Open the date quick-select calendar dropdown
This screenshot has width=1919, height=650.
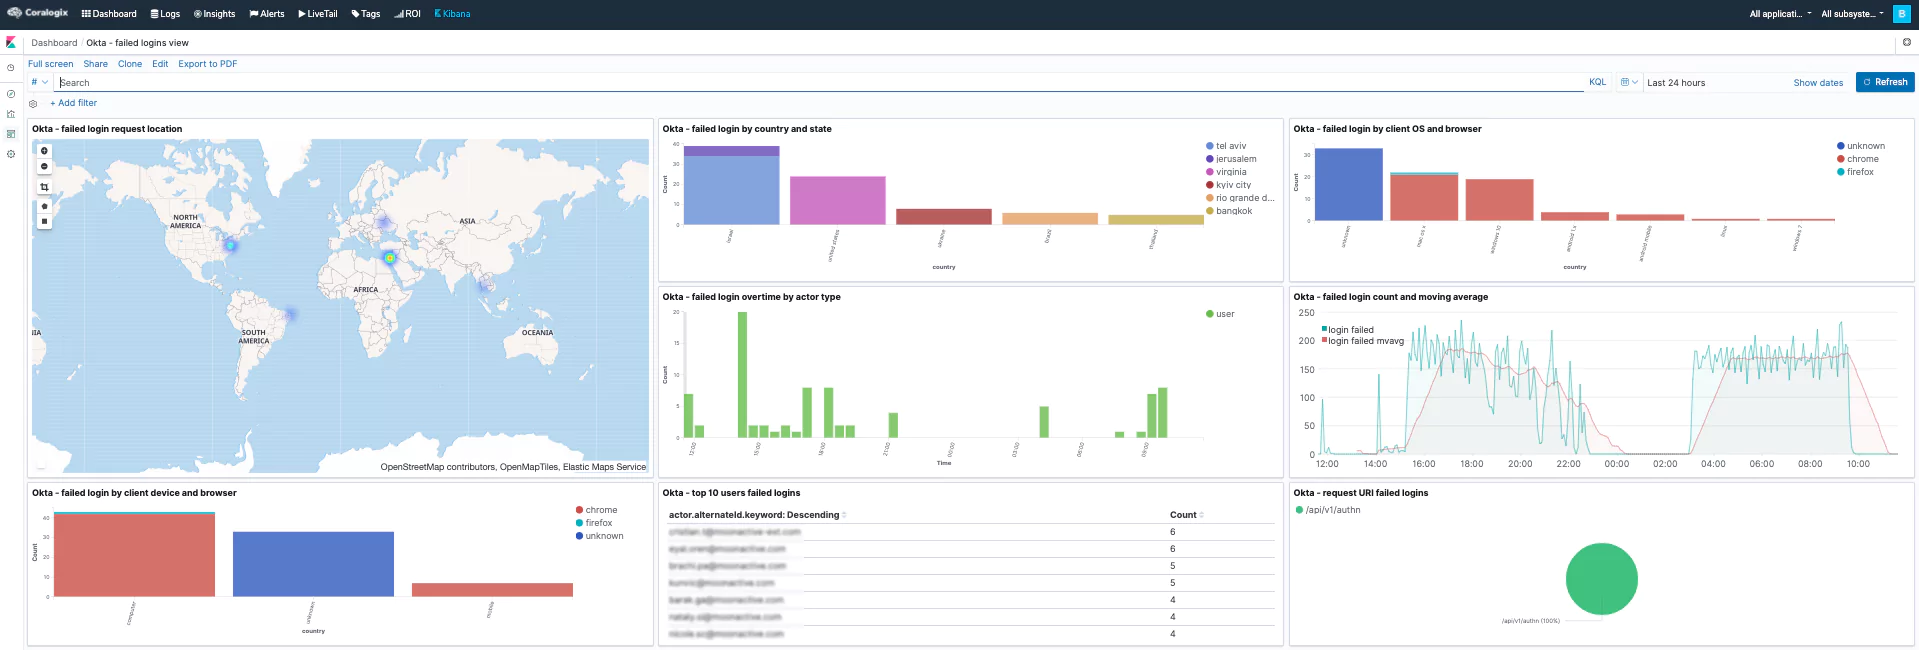click(x=1628, y=82)
